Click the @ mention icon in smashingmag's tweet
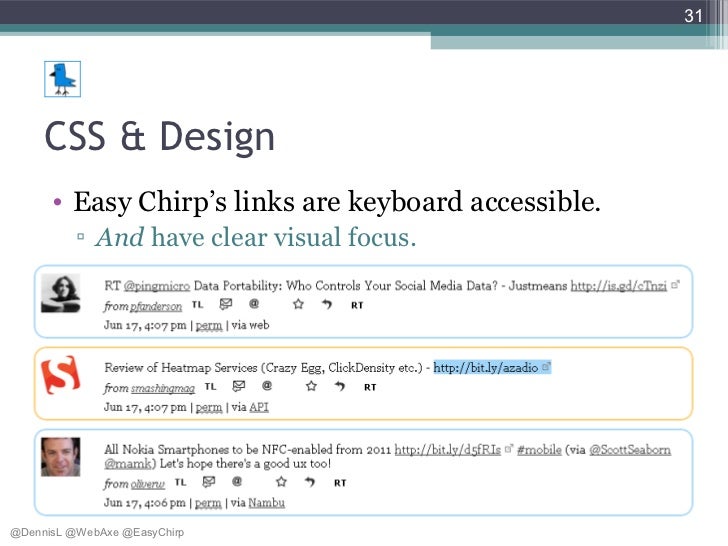This screenshot has width=728, height=546. point(266,385)
